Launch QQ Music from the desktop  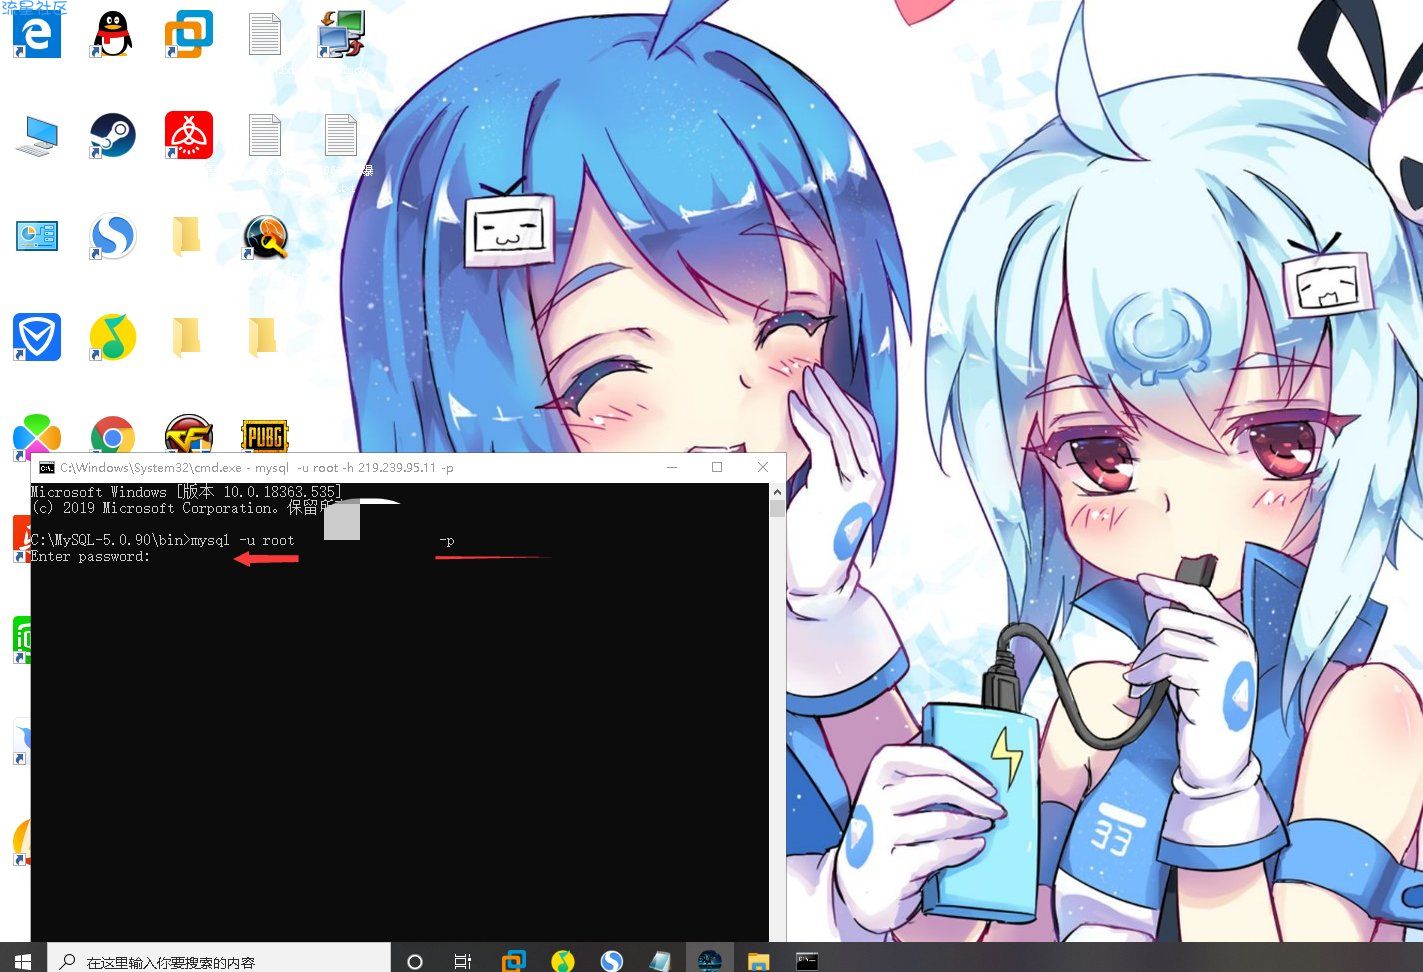tap(112, 337)
